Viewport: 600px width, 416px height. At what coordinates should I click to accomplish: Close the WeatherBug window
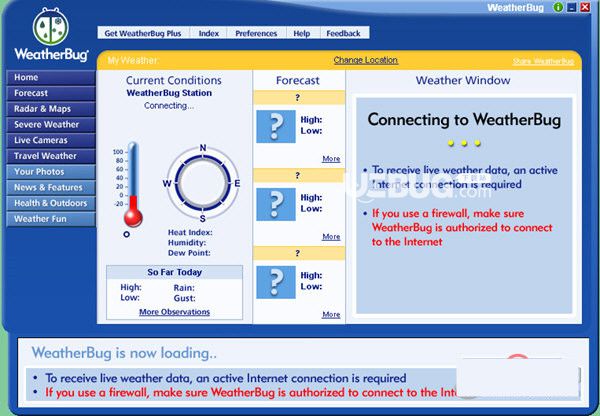pos(585,7)
